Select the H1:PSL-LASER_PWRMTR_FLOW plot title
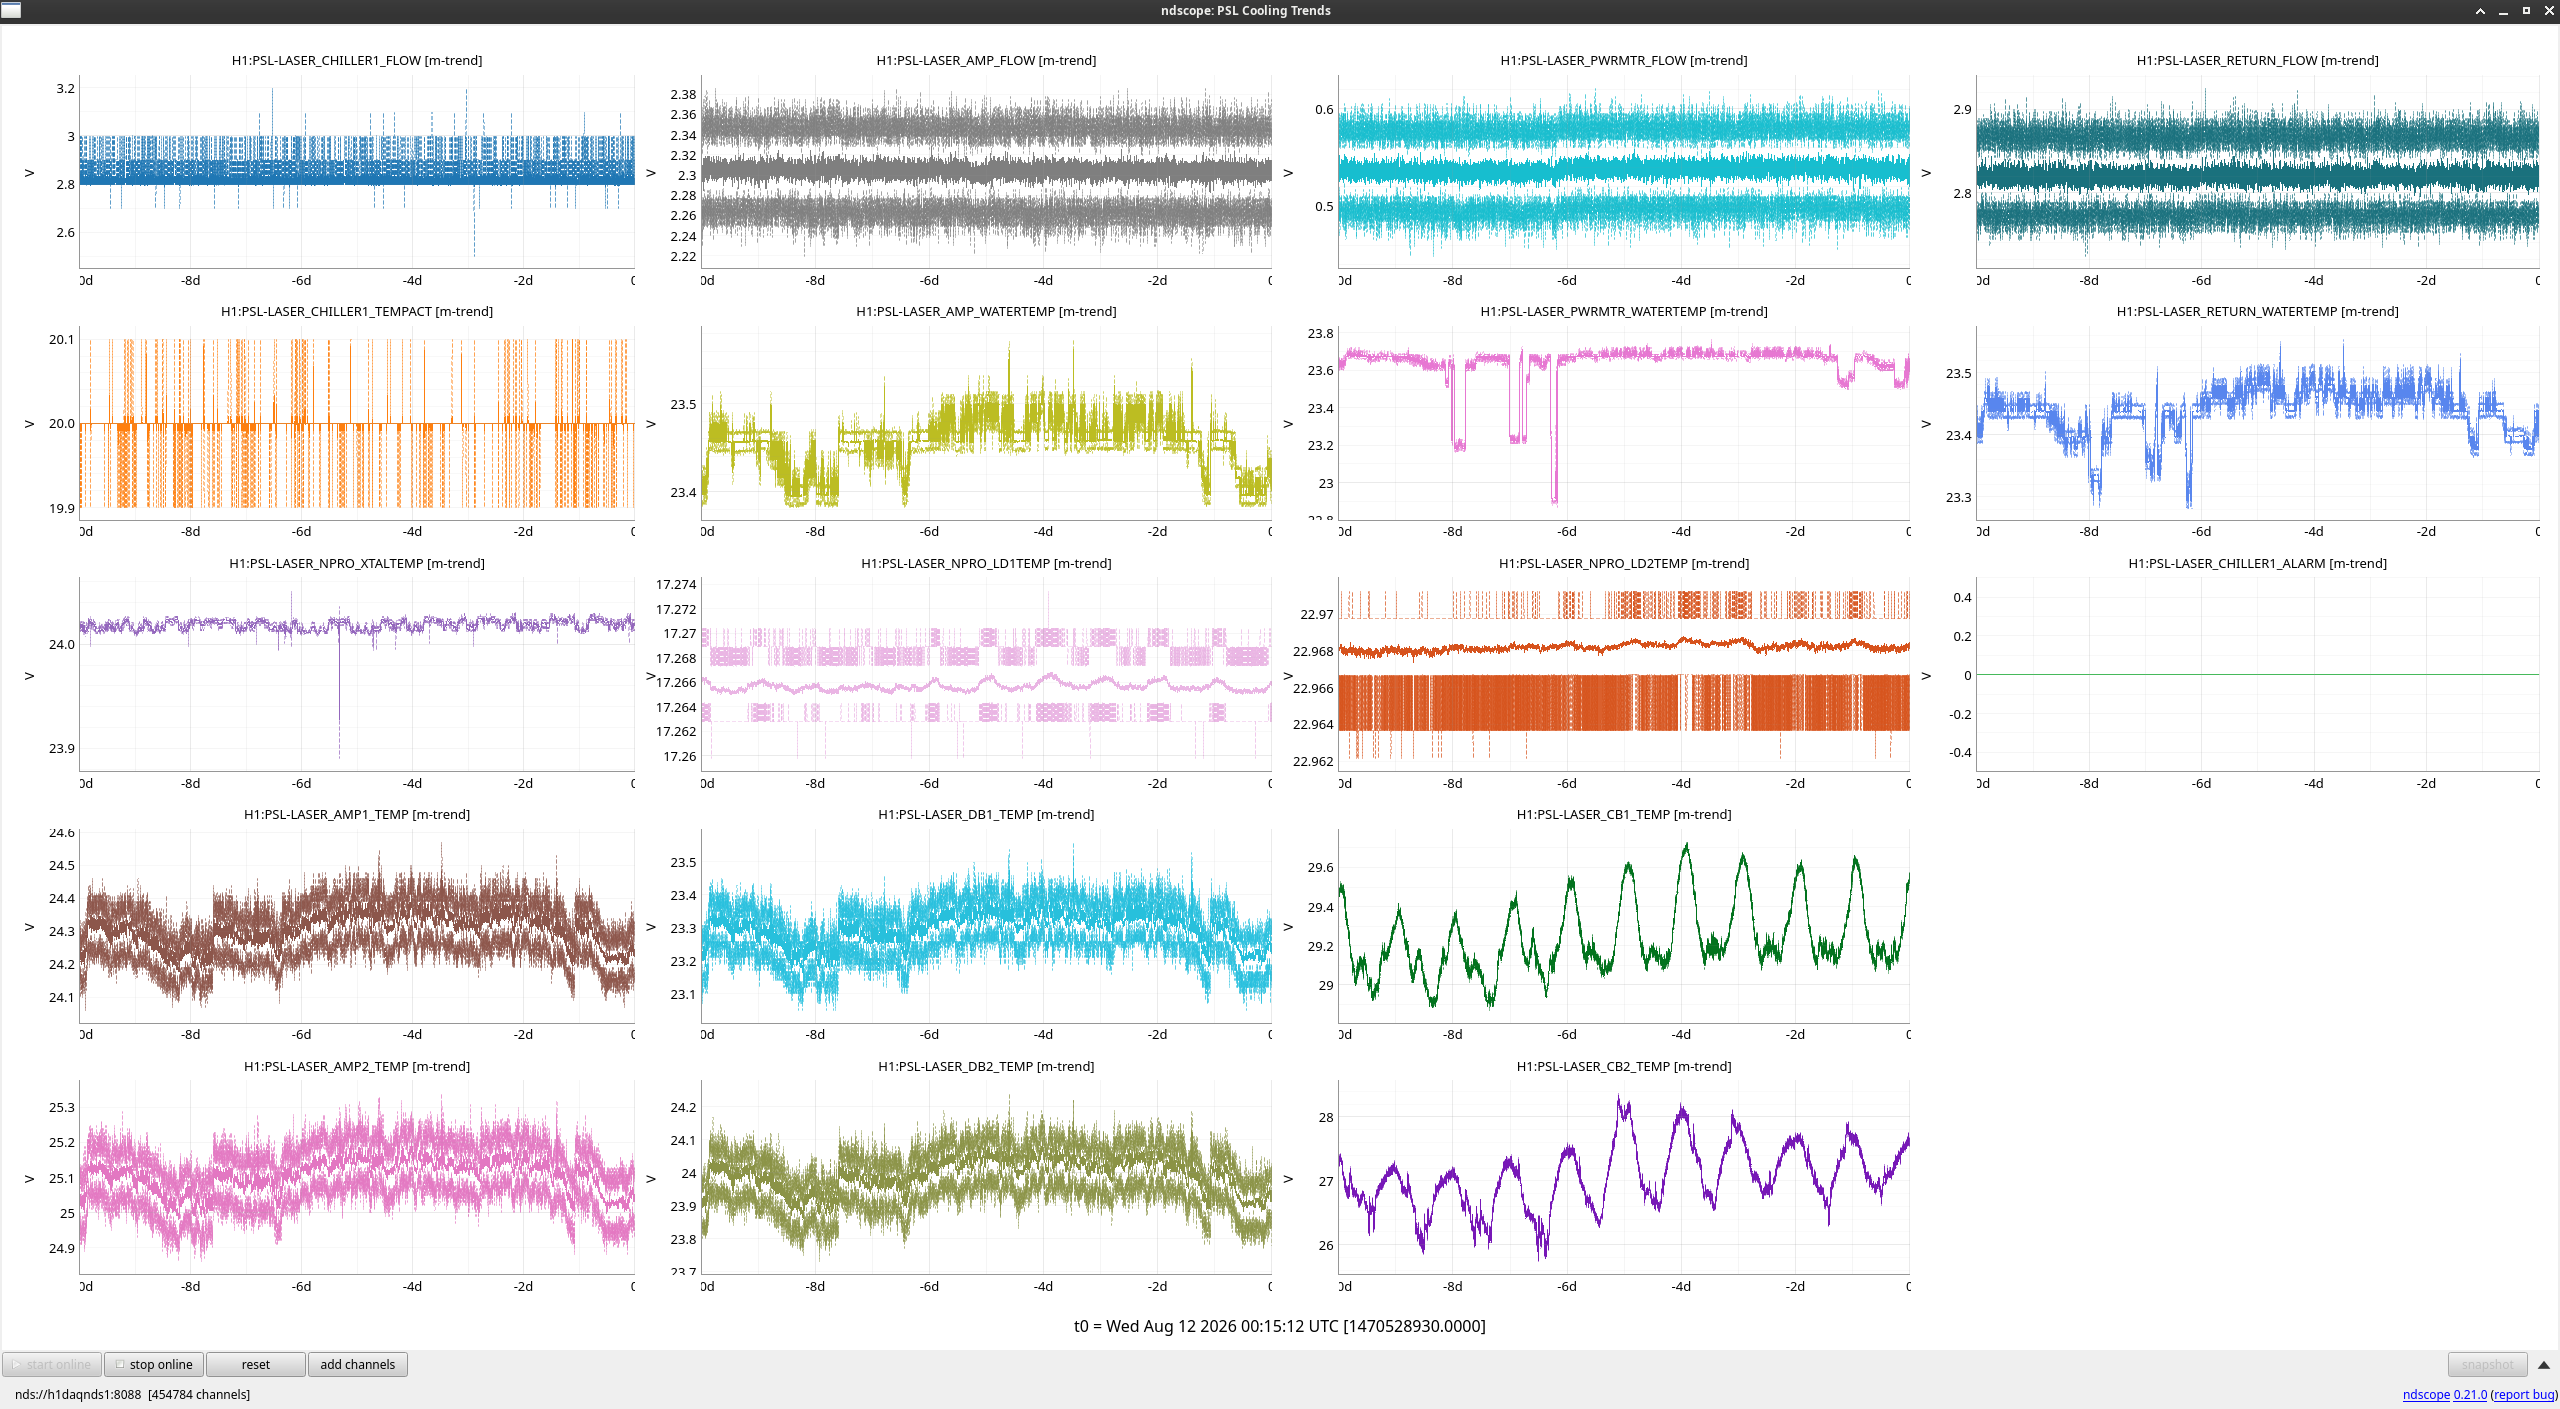Image resolution: width=2560 pixels, height=1409 pixels. (1624, 60)
